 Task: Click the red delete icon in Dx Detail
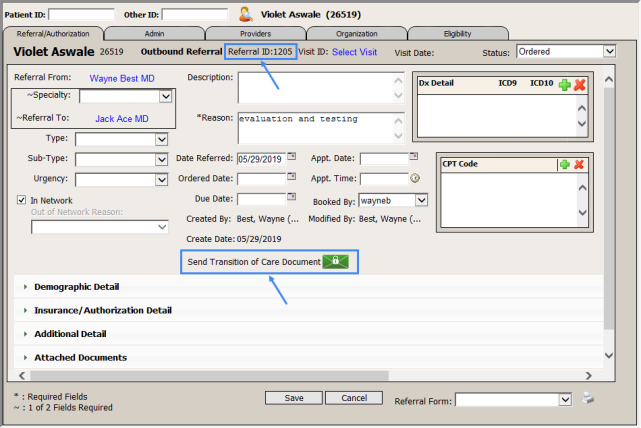coord(580,86)
